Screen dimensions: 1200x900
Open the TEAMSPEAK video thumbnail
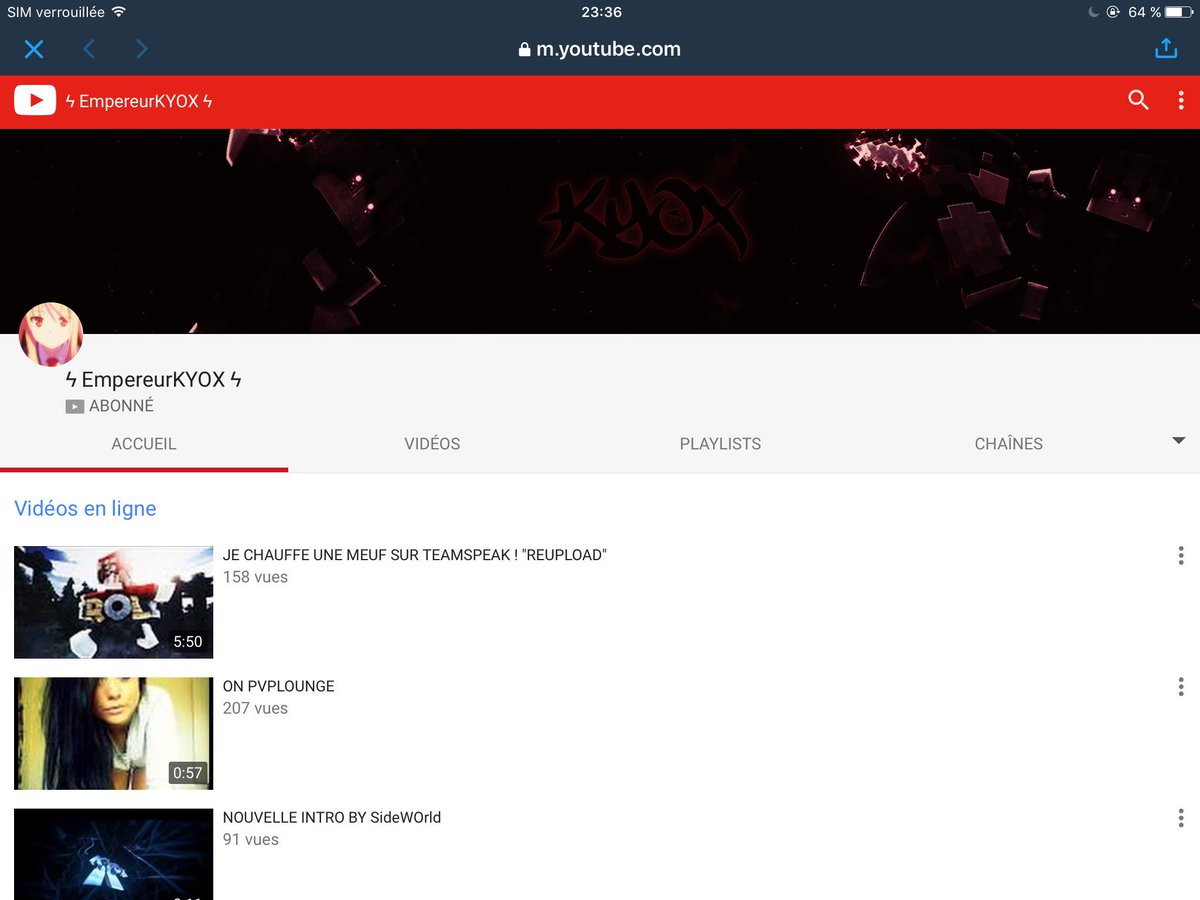(114, 602)
